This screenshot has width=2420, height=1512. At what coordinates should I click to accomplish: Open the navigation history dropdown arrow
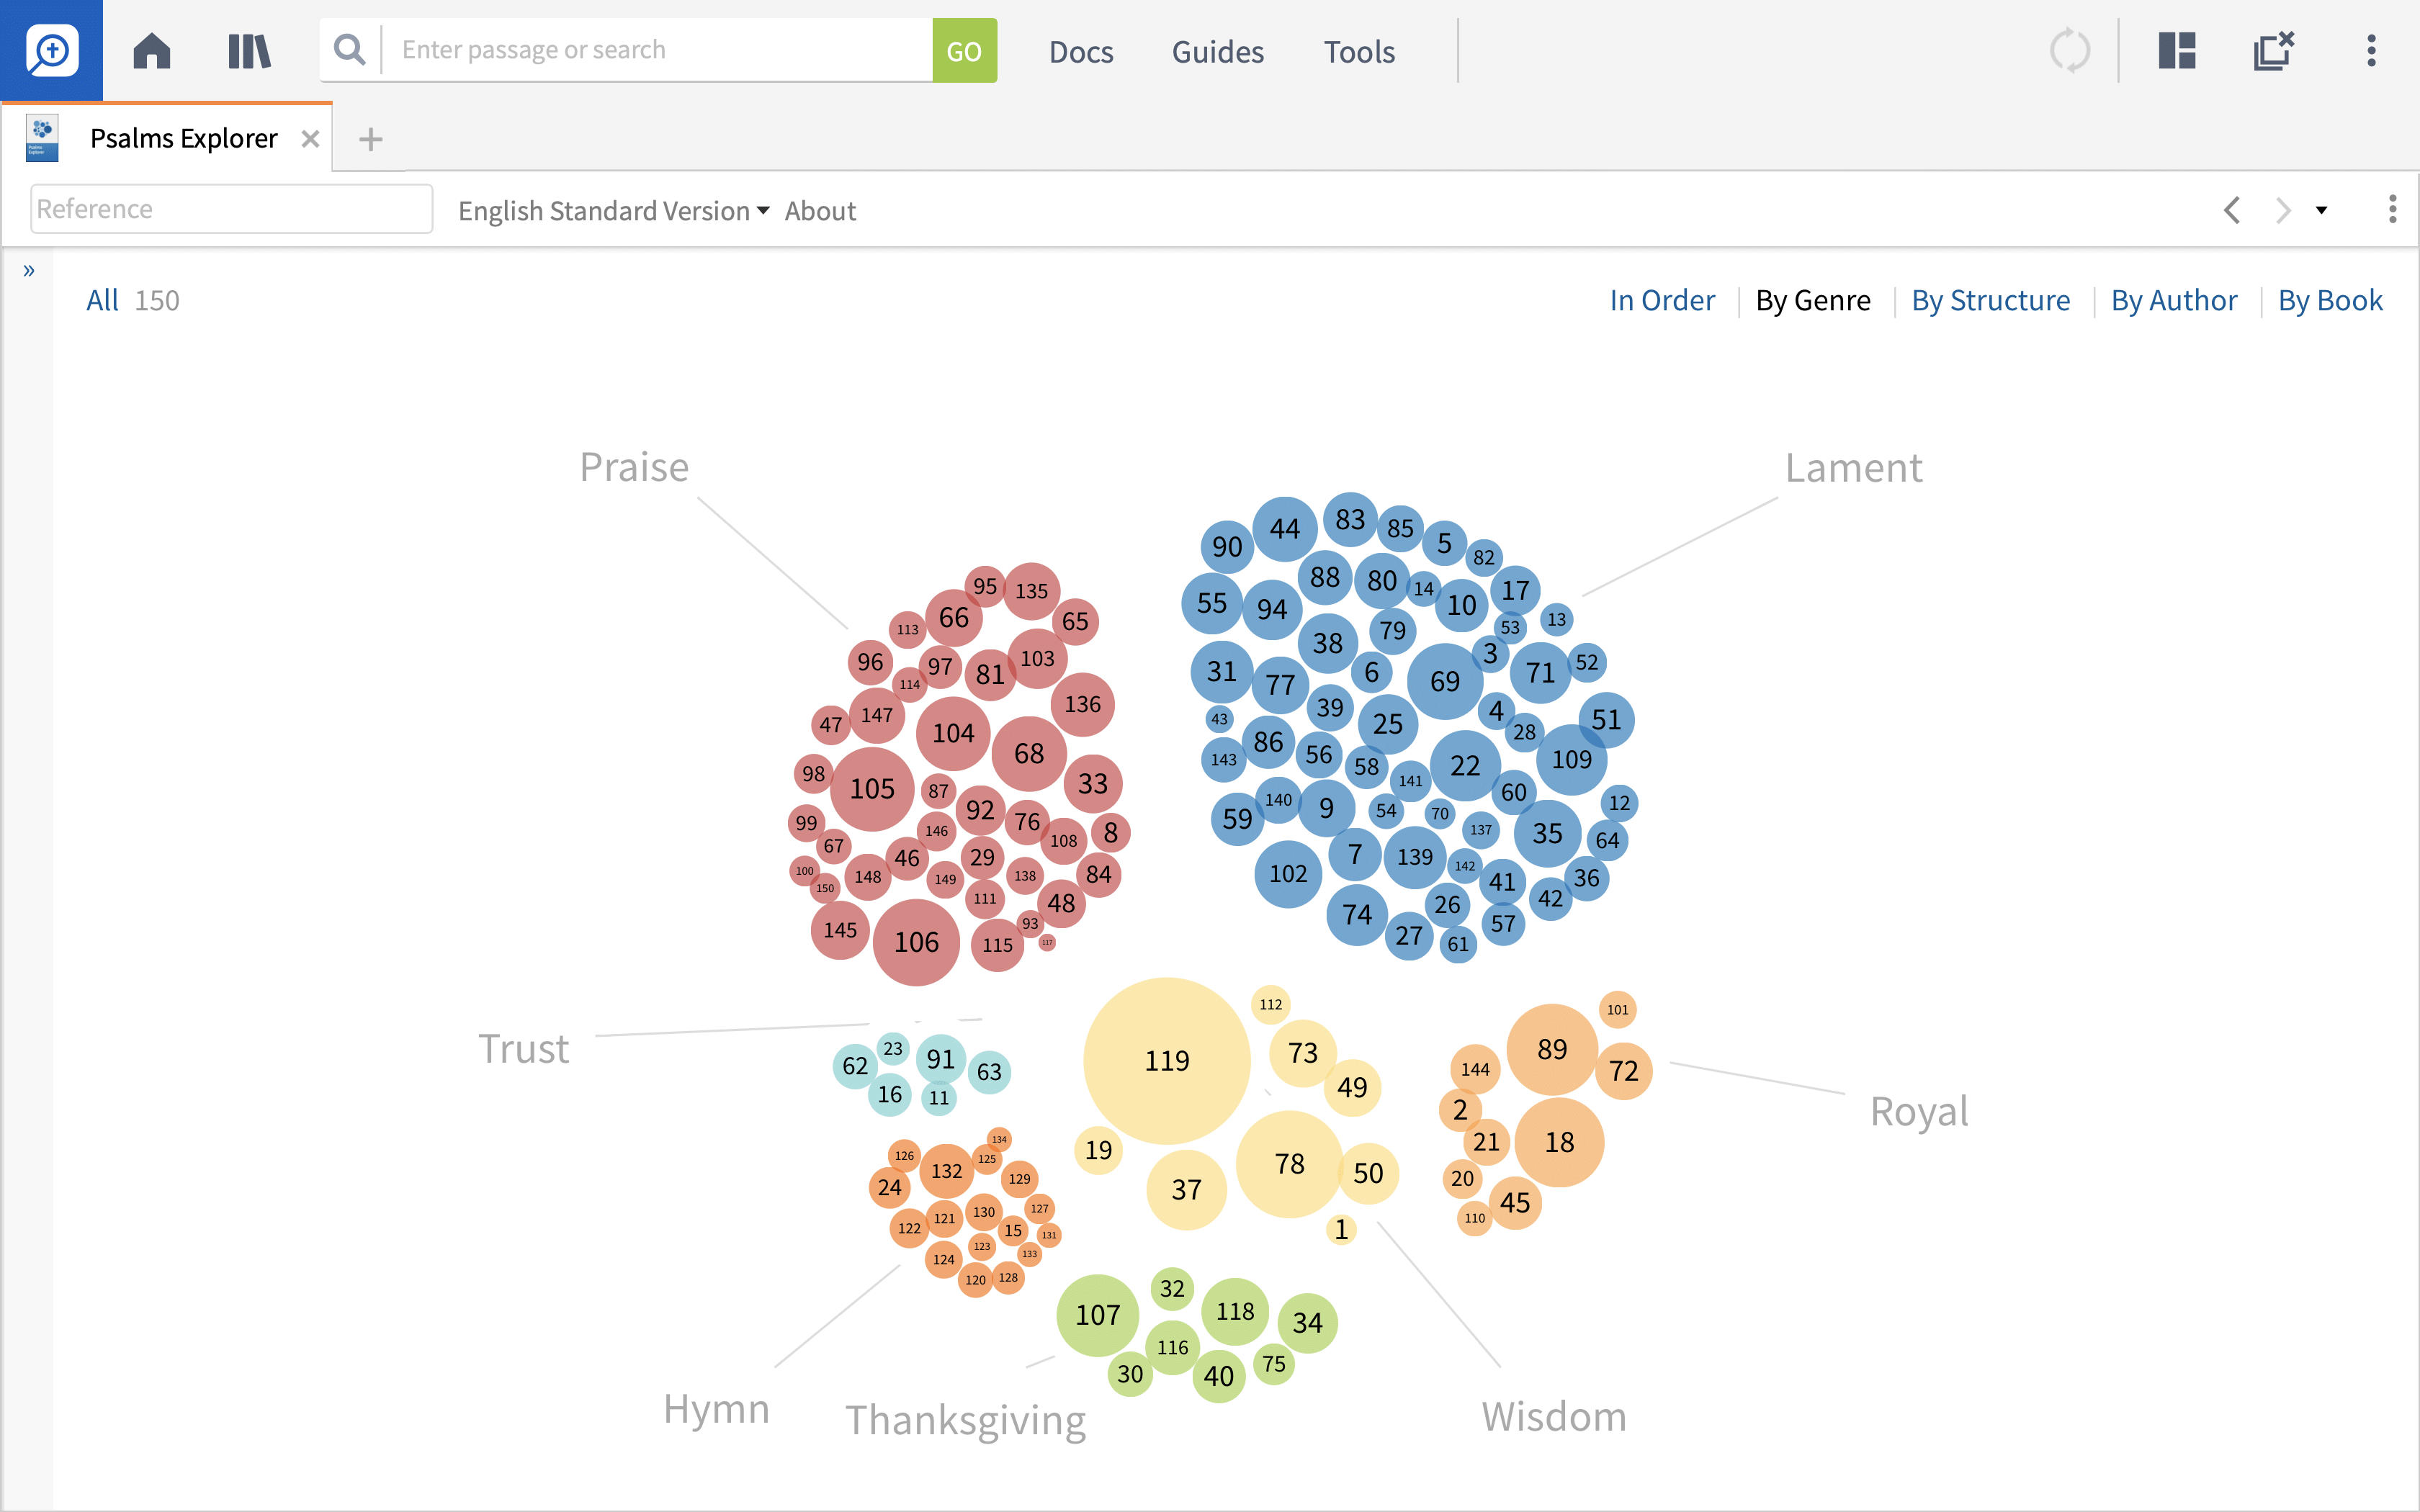click(x=2322, y=210)
